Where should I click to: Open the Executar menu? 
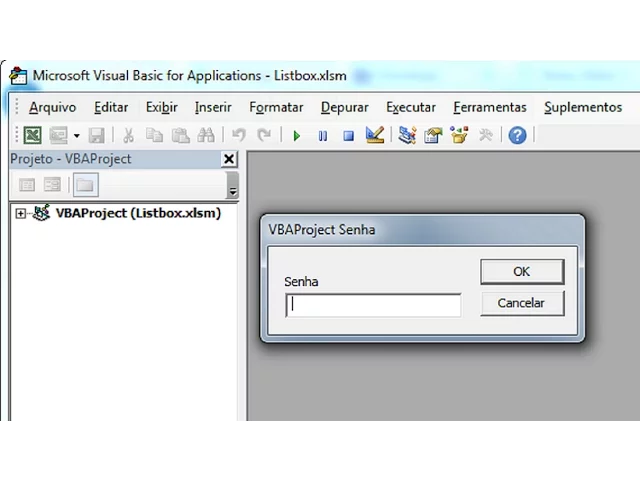pos(411,107)
